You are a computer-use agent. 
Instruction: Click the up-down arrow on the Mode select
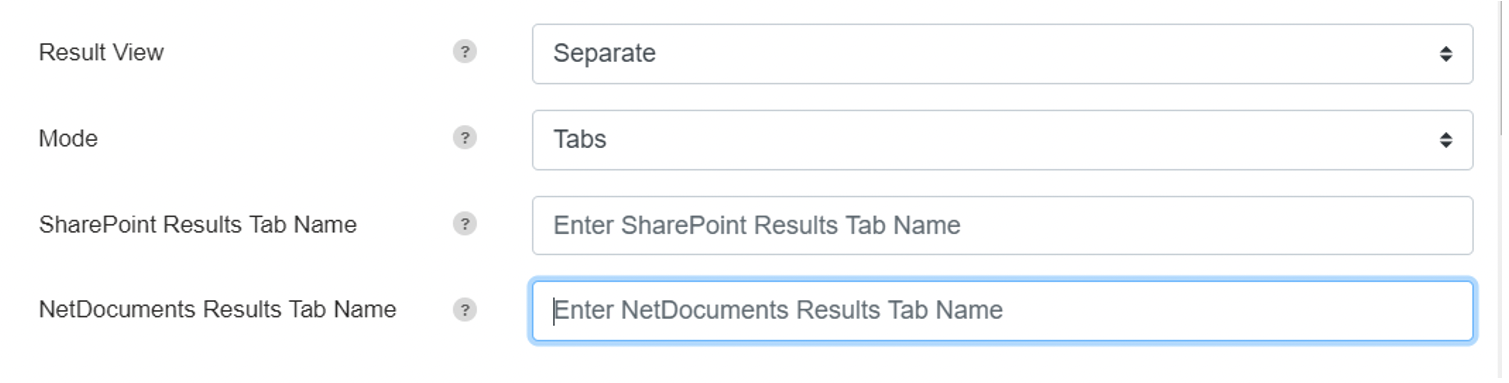[1445, 140]
